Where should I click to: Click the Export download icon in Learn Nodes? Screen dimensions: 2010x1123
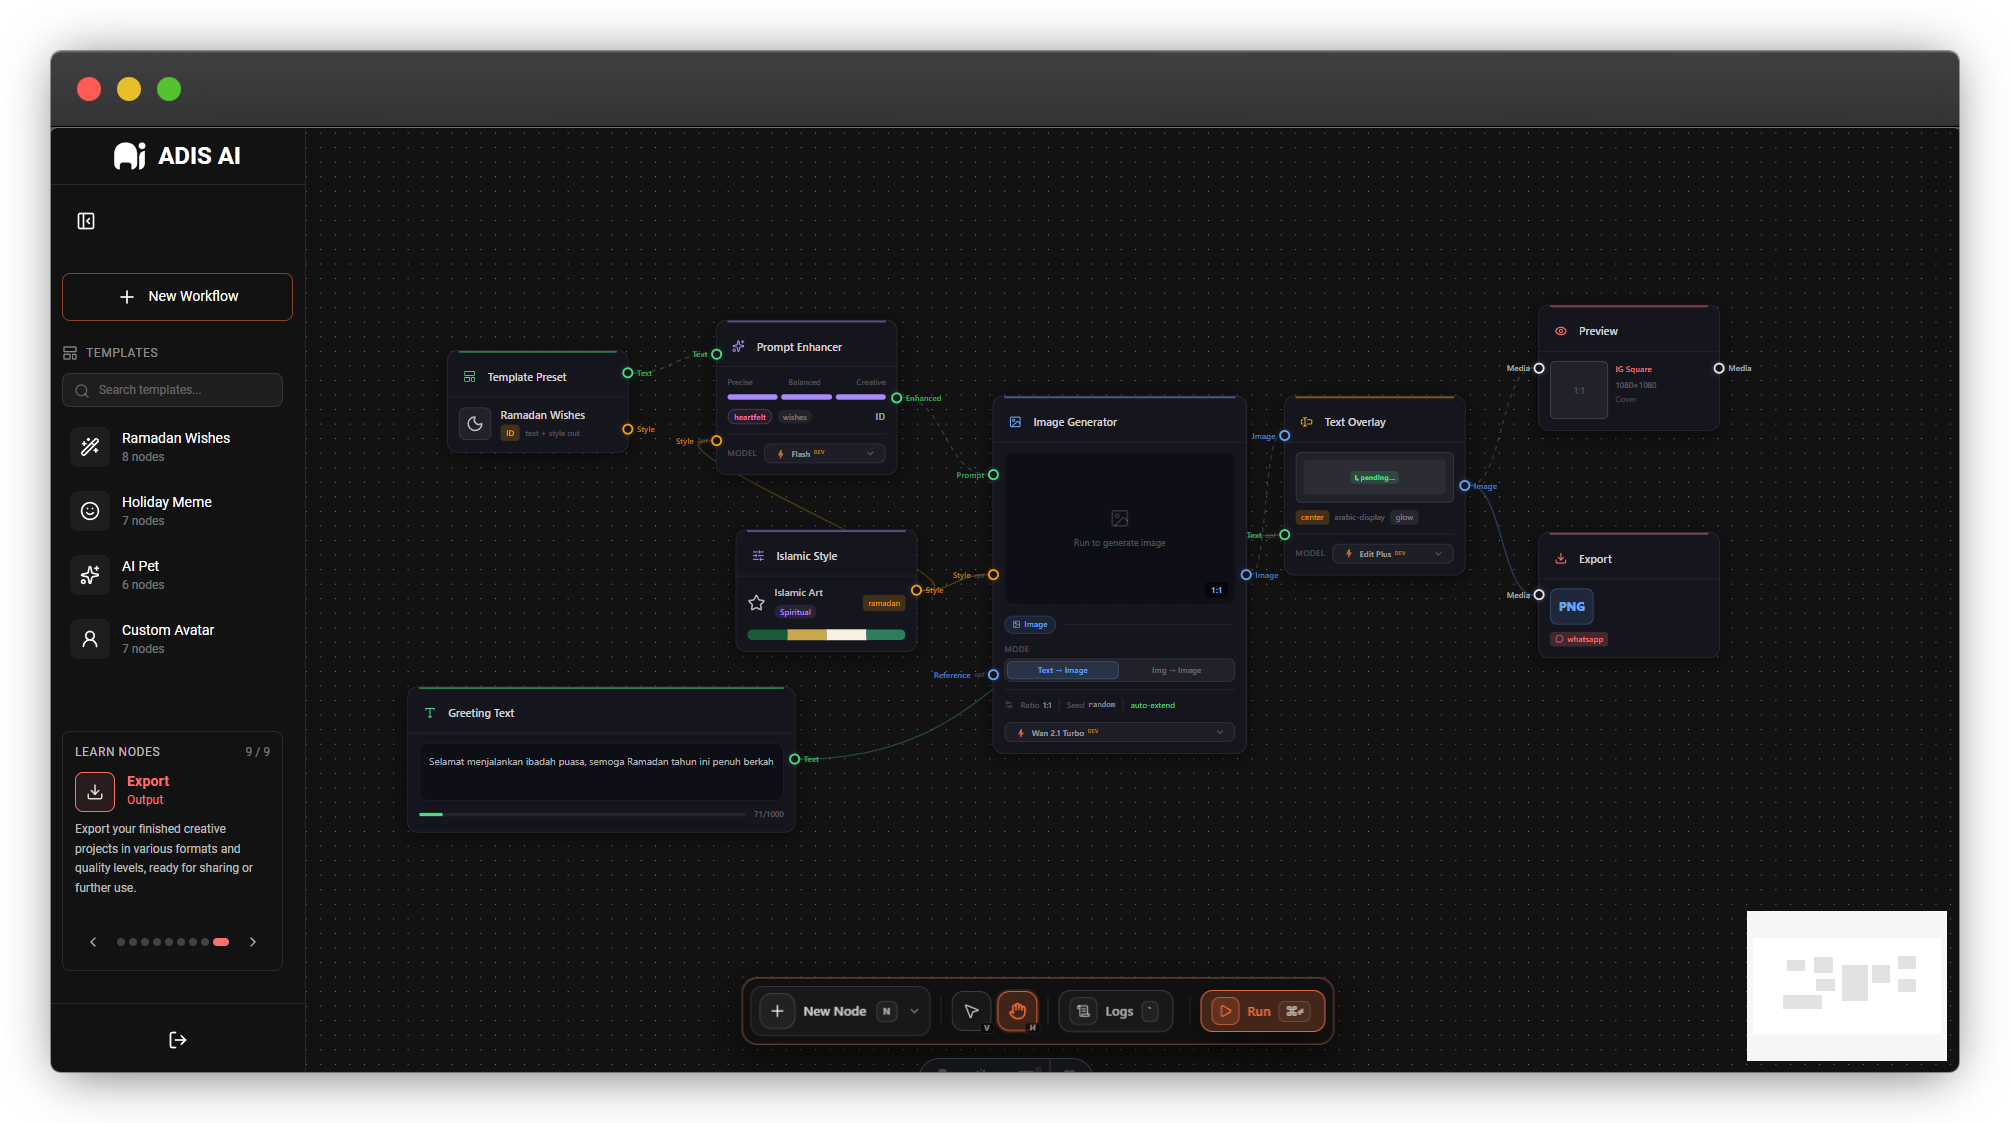pyautogui.click(x=95, y=791)
